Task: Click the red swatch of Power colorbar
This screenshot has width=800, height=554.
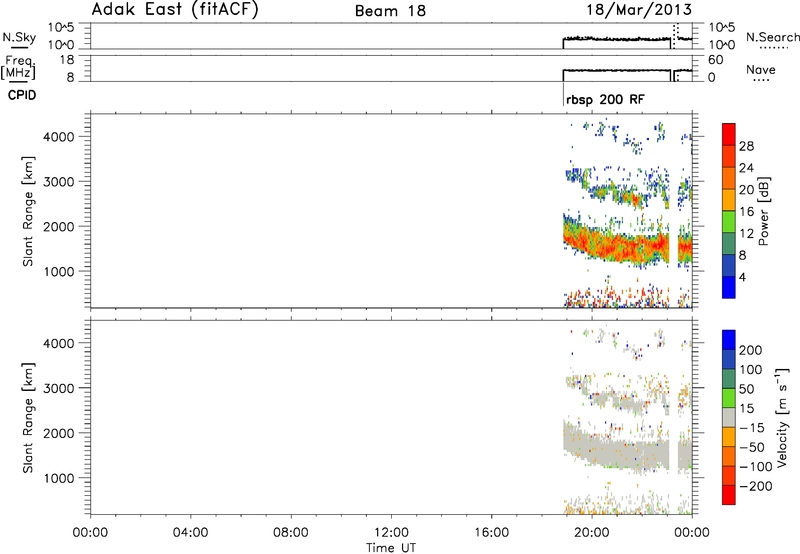Action: 729,135
